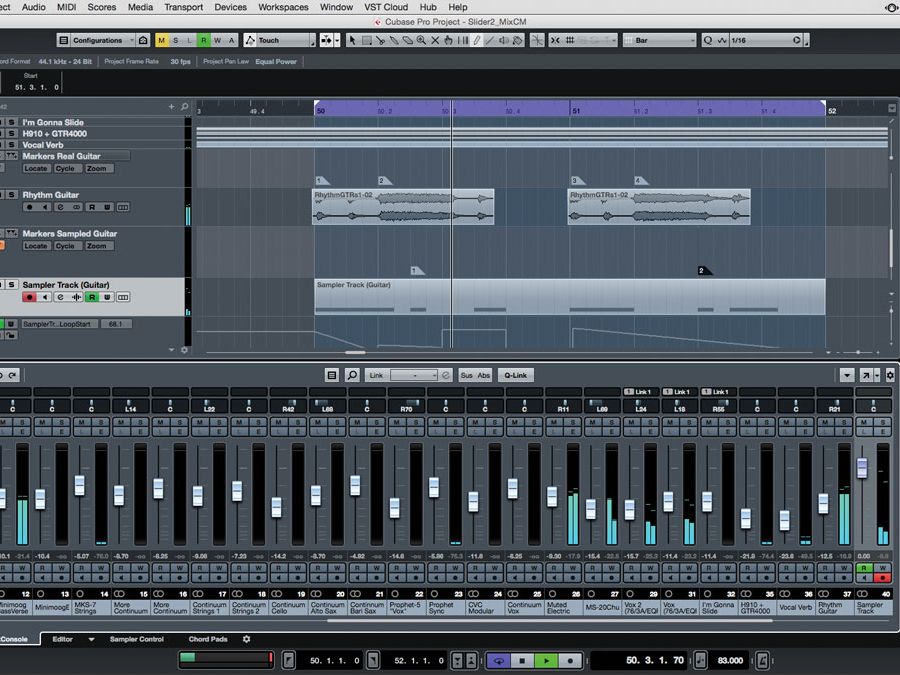900x675 pixels.
Task: Select the Line tool
Action: click(490, 40)
